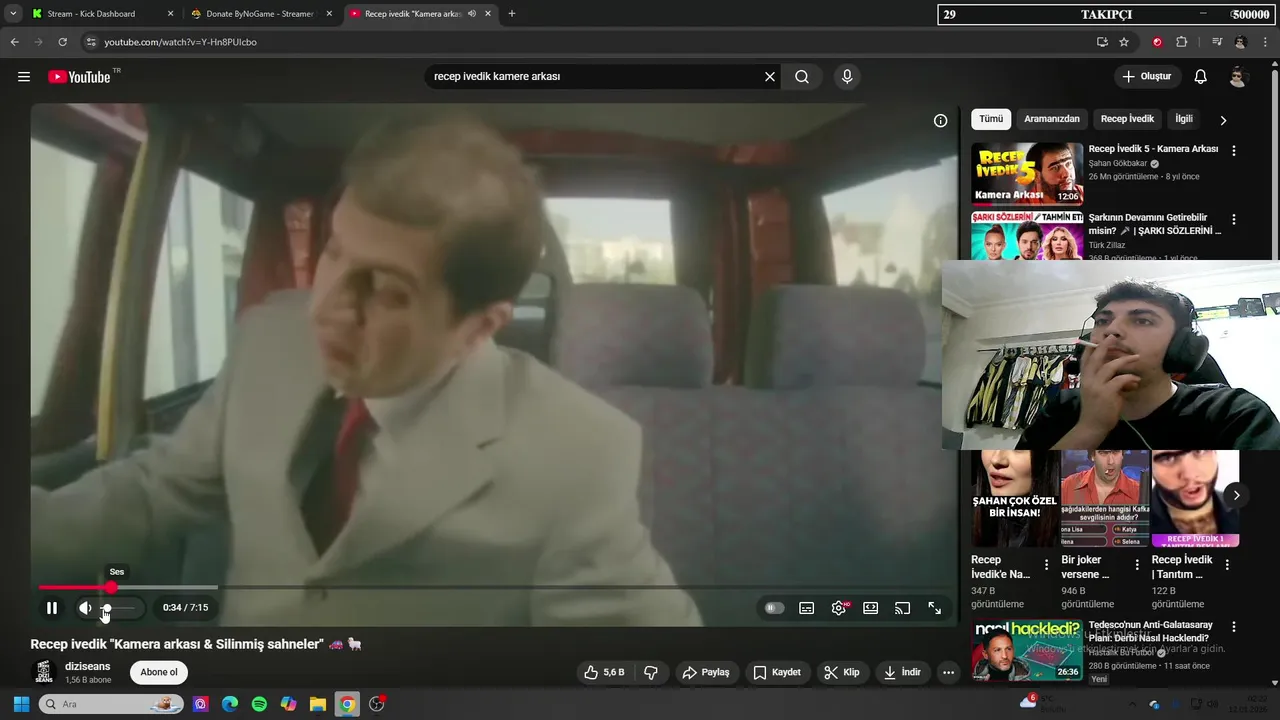Viewport: 1280px width, 720px height.
Task: Select the Aramanızdan filter chip
Action: click(1052, 119)
